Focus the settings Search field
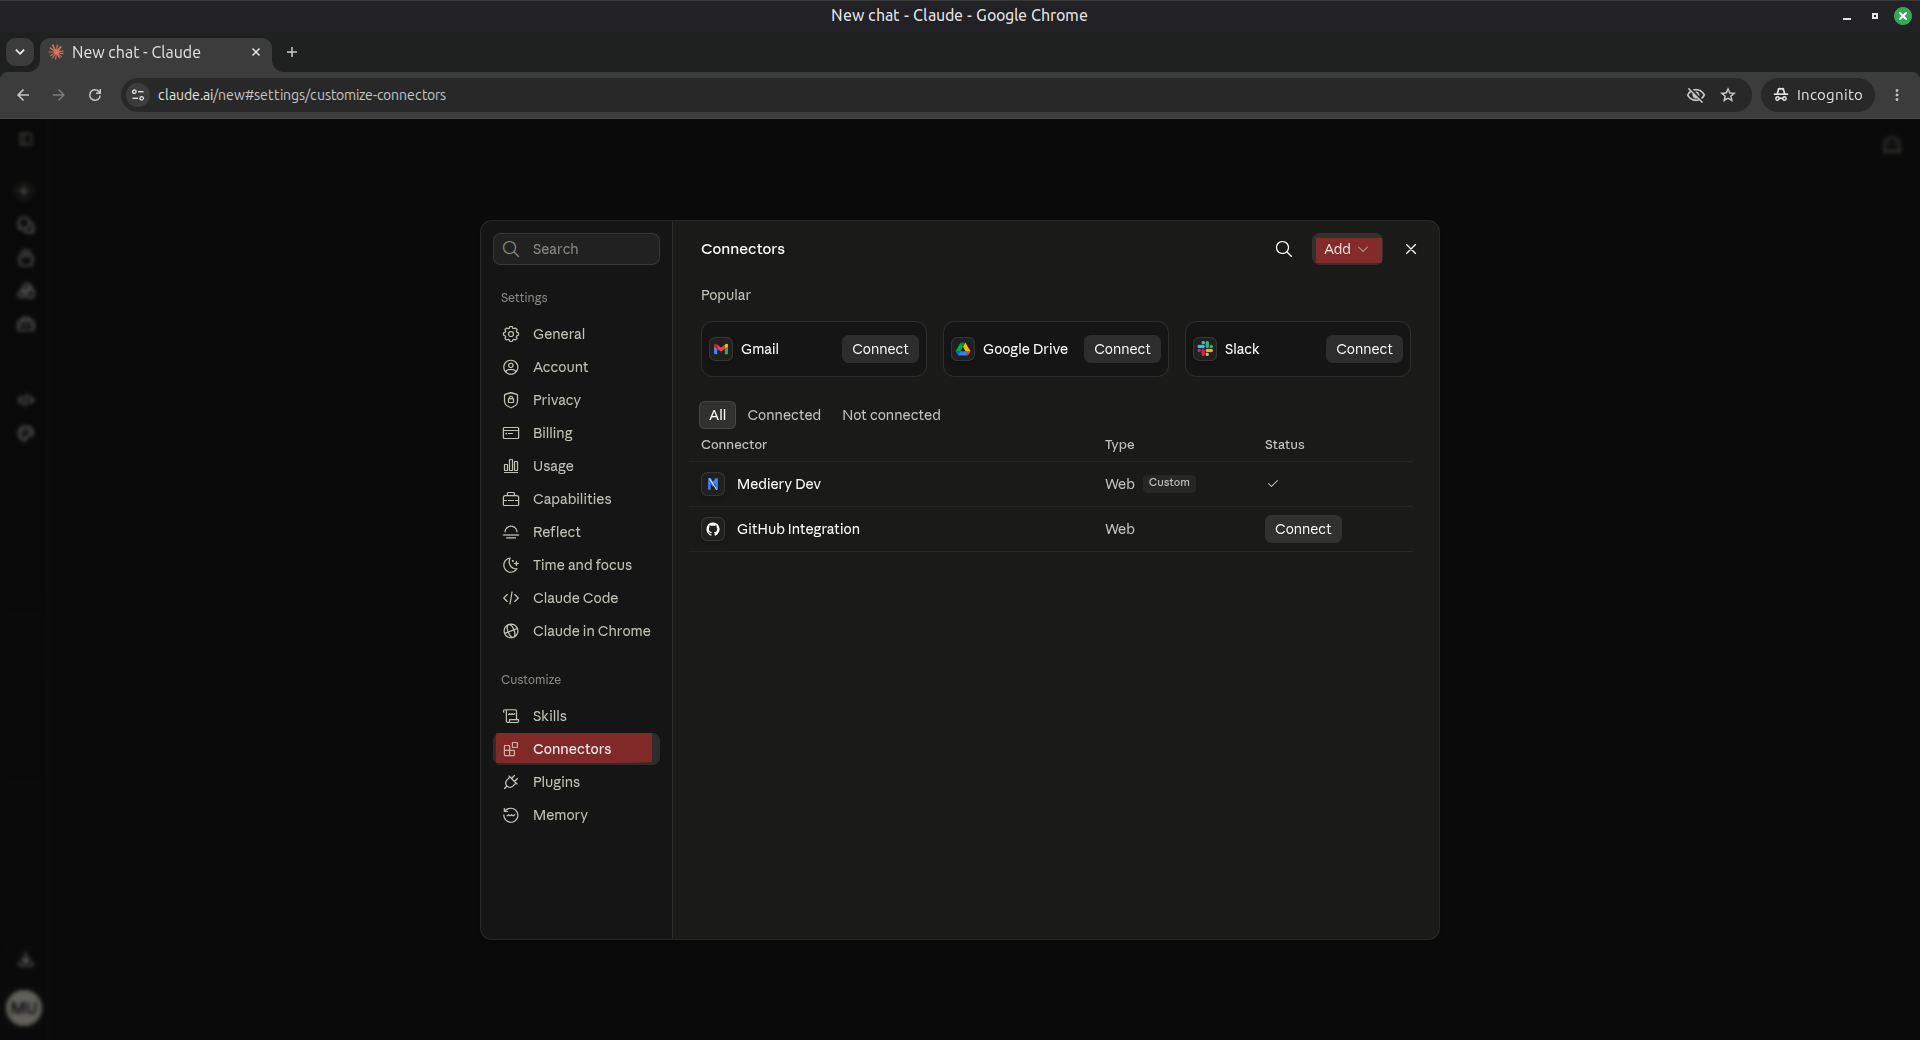 tap(576, 249)
